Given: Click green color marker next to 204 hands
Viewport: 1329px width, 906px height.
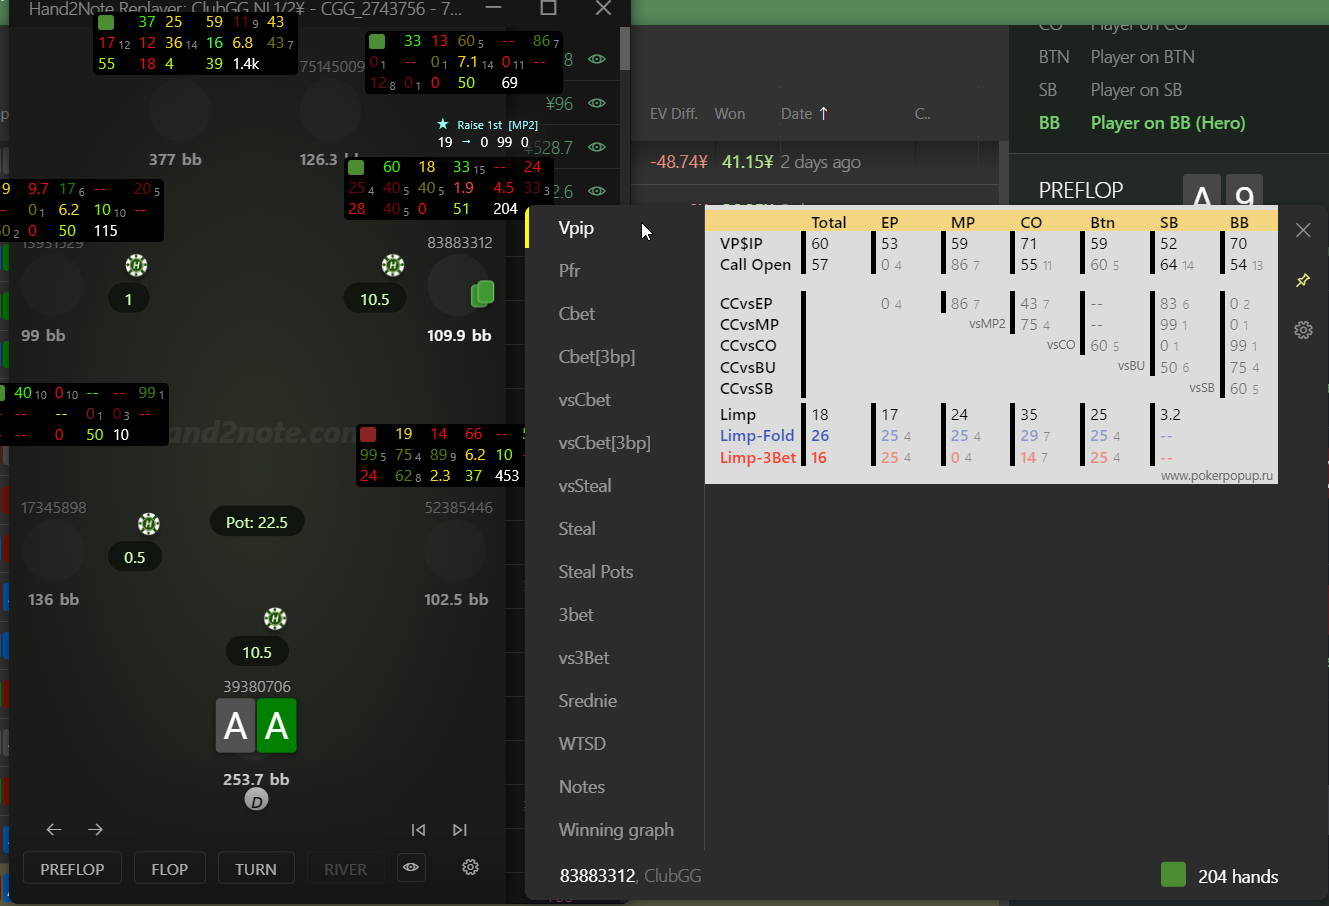Looking at the screenshot, I should 1173,875.
